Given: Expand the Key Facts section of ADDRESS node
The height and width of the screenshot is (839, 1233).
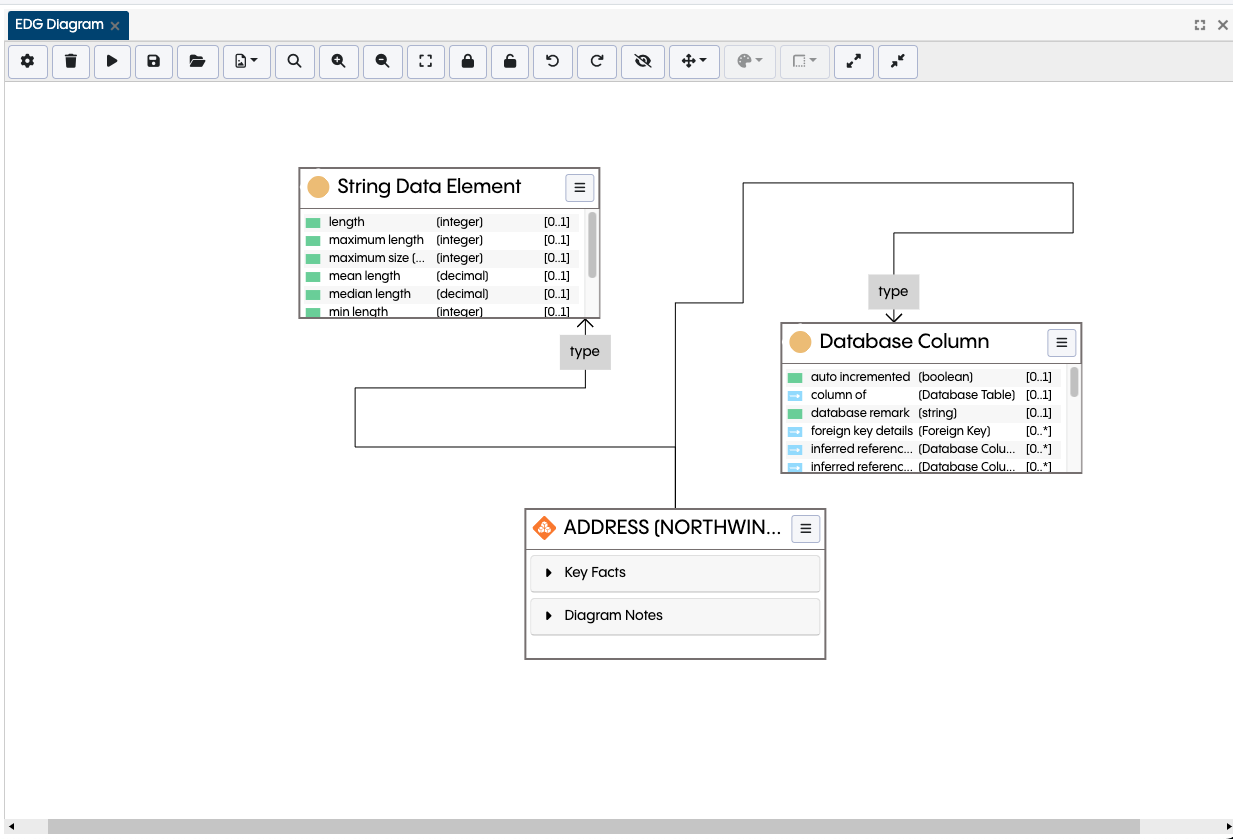Looking at the screenshot, I should [x=548, y=572].
